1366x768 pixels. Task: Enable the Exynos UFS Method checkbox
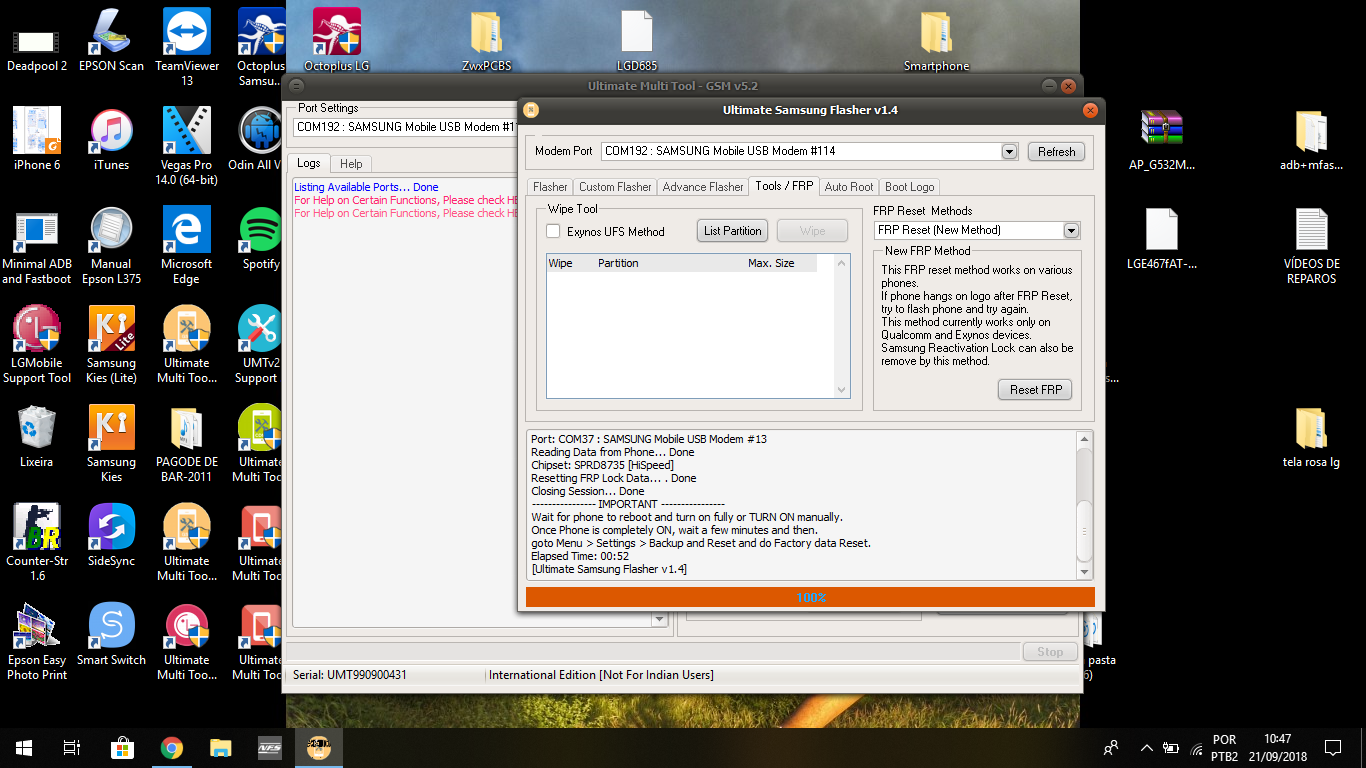(x=553, y=231)
